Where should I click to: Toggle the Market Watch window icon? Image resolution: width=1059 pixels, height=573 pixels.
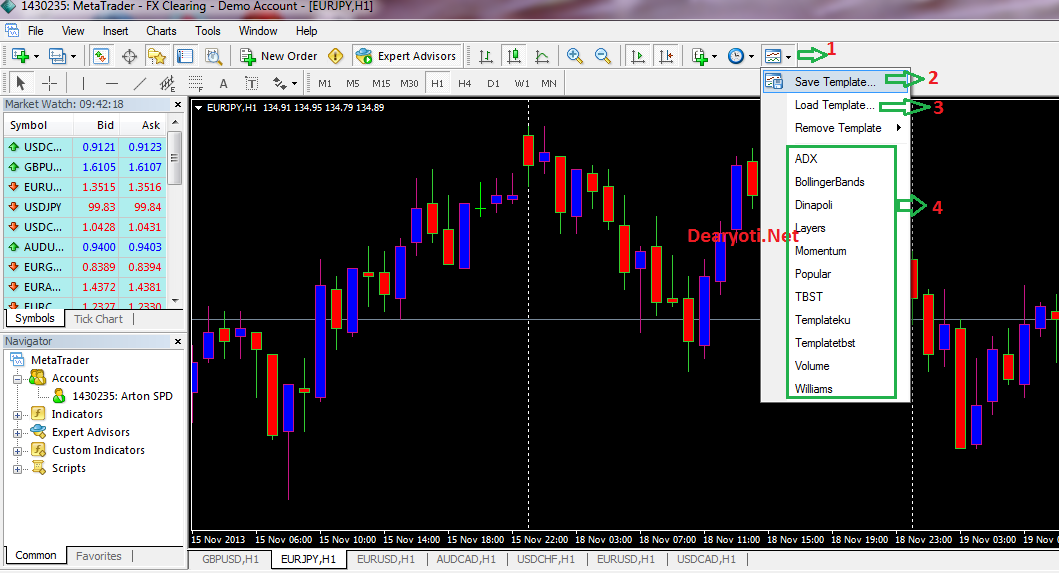[x=101, y=56]
